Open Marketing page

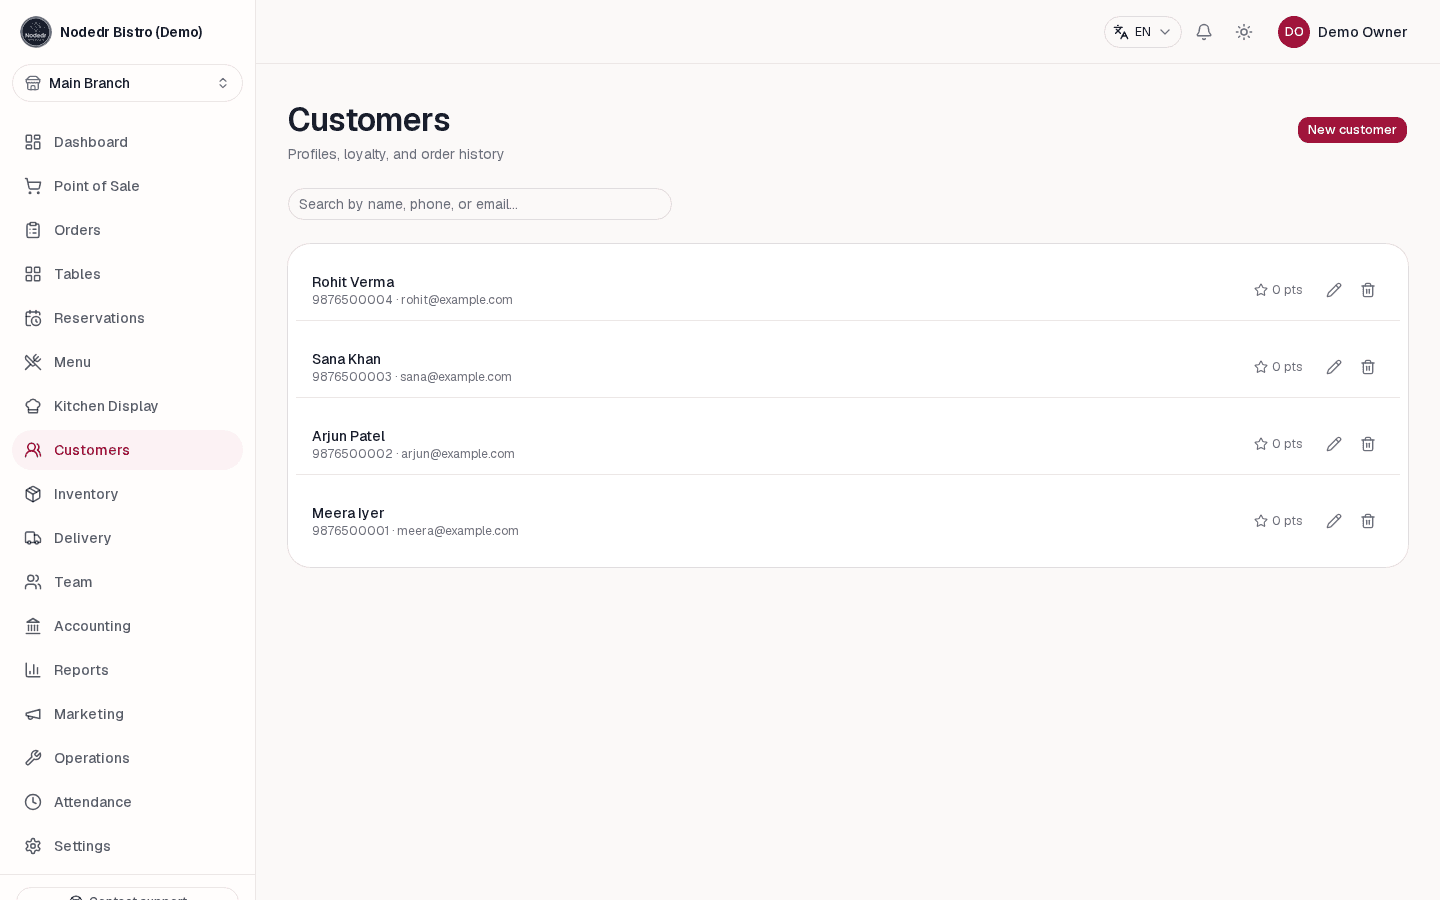click(127, 714)
